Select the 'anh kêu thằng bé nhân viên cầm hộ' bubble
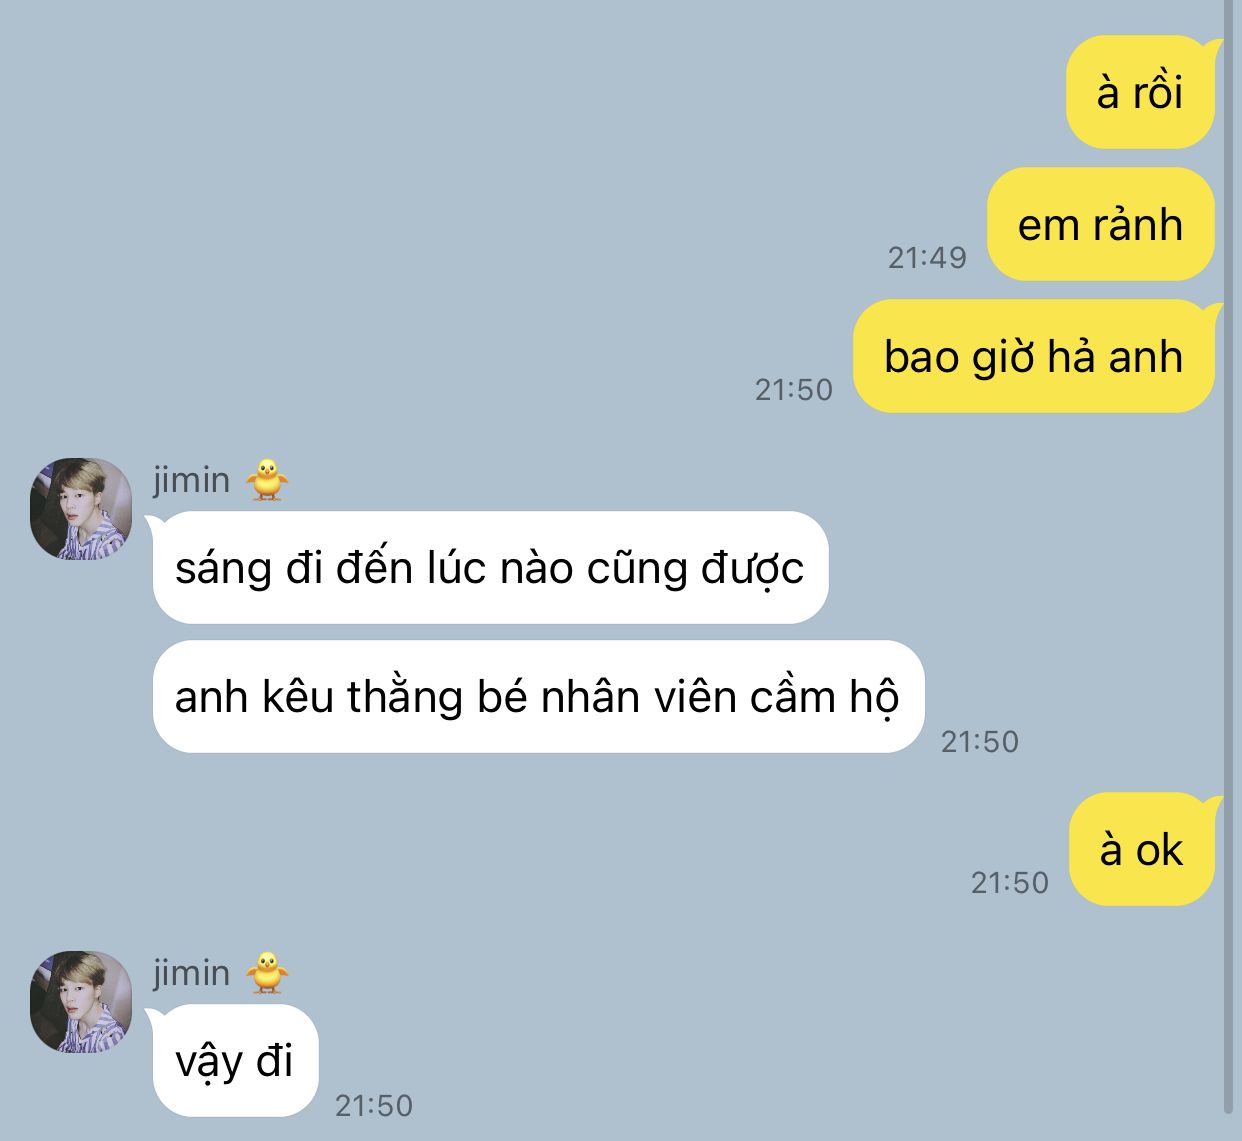1242x1141 pixels. [x=538, y=696]
